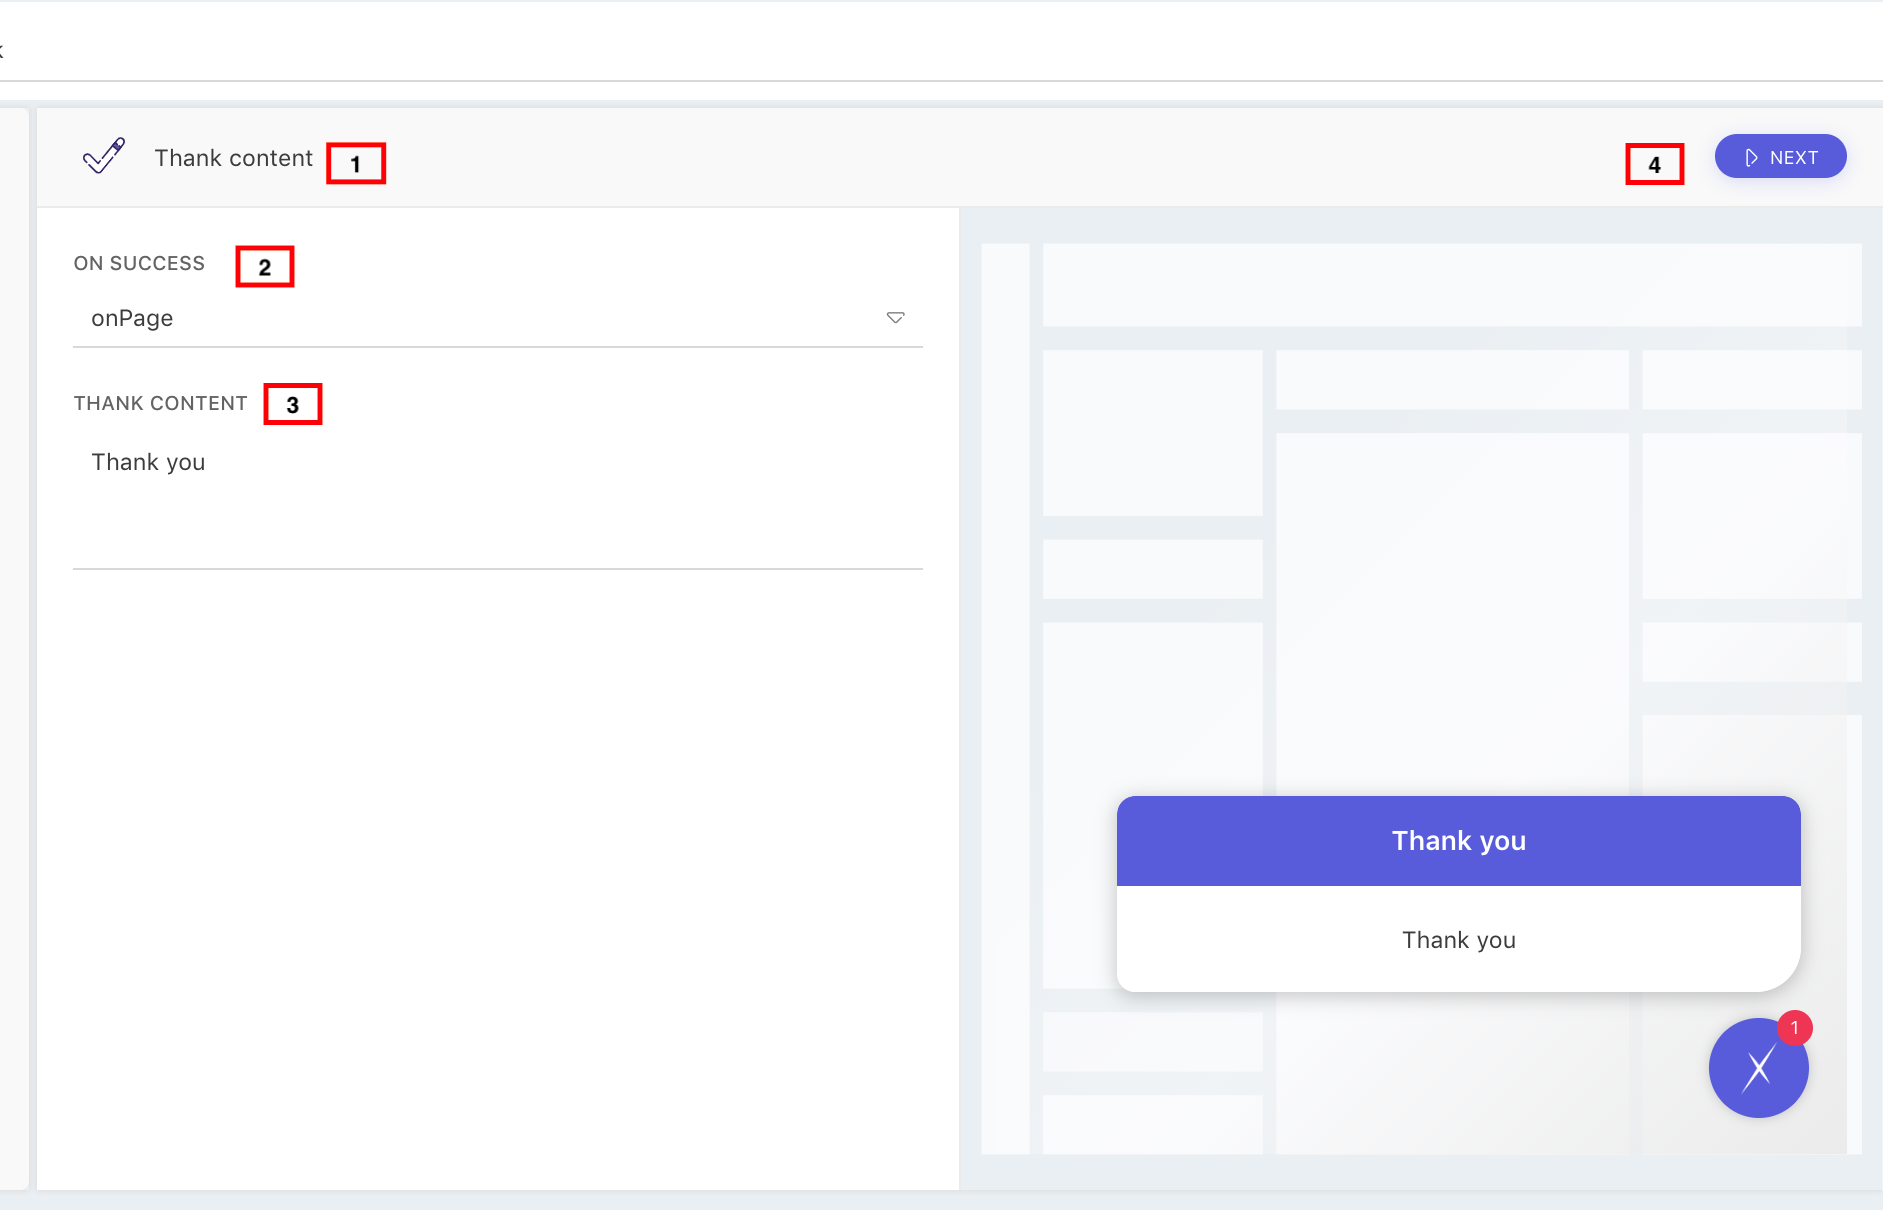Click the red annotation box numbered 3
This screenshot has width=1883, height=1210.
[x=293, y=404]
